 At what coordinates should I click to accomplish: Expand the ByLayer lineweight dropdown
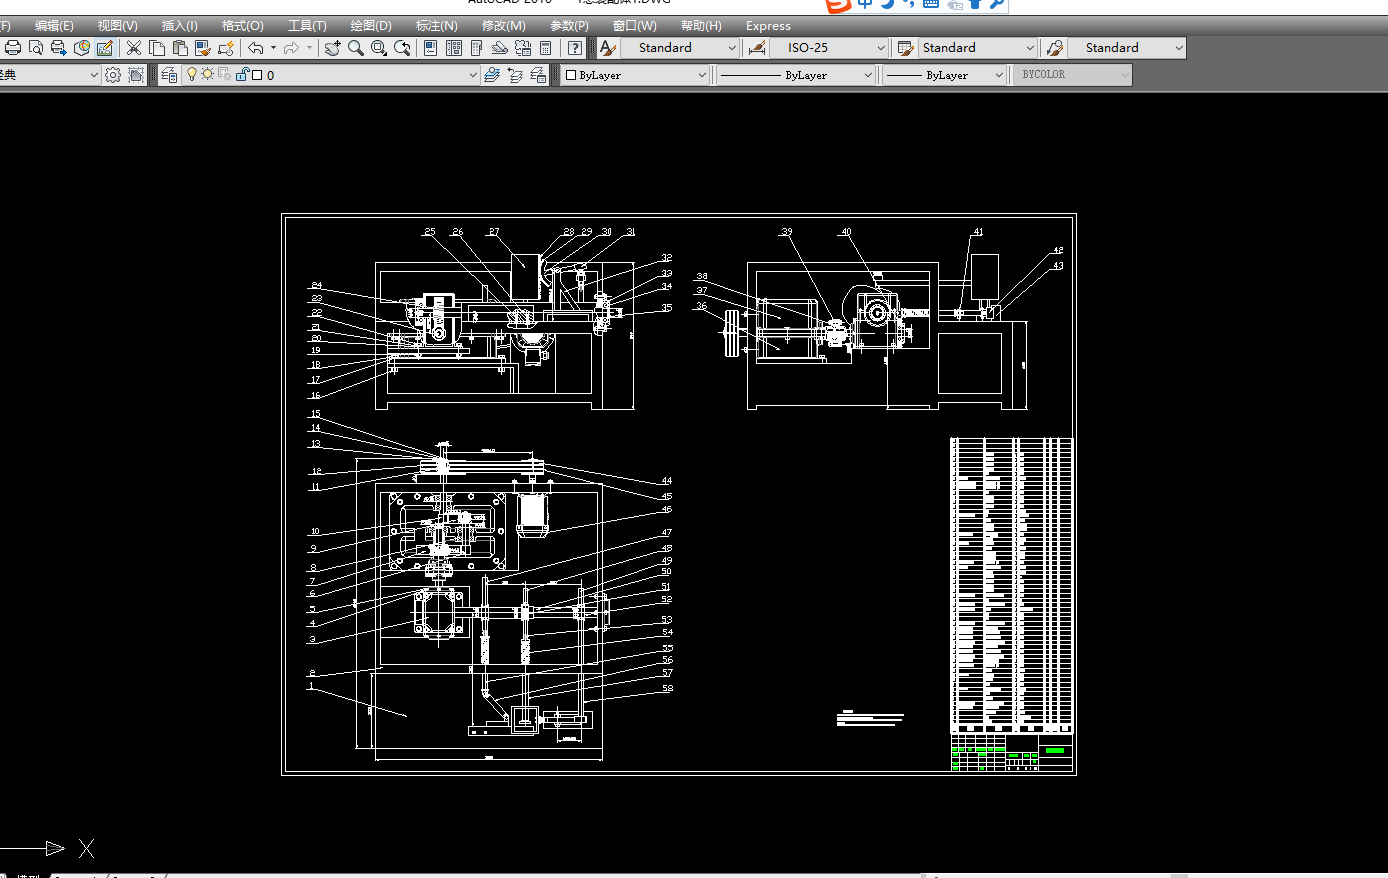pos(944,75)
